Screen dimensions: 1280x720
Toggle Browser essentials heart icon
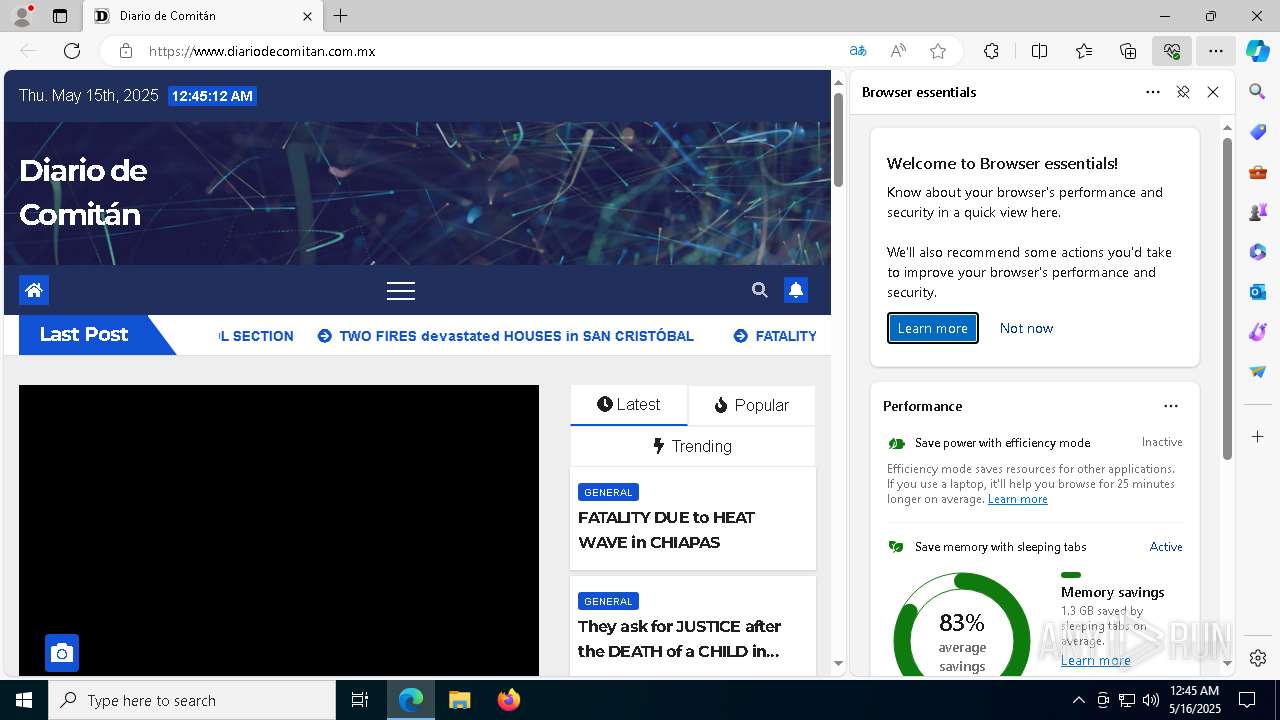click(x=1172, y=51)
